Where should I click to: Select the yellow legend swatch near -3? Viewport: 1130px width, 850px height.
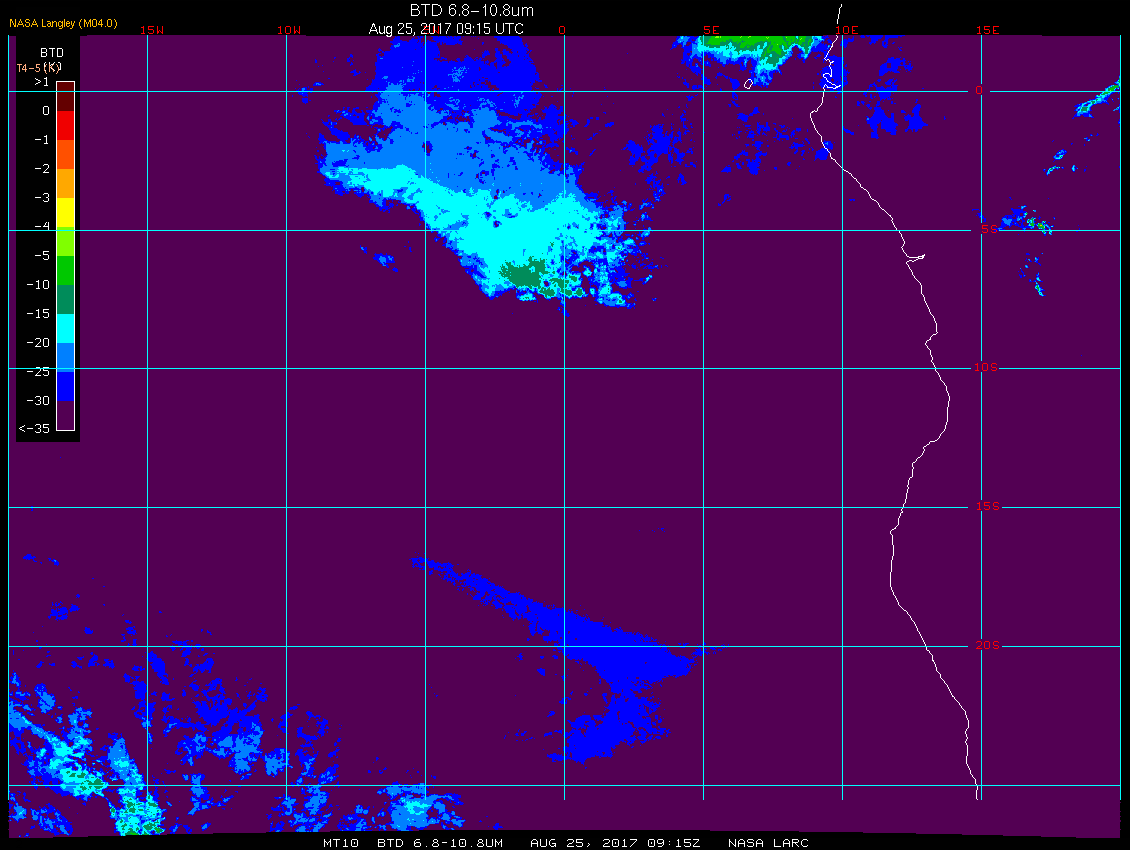(x=66, y=213)
